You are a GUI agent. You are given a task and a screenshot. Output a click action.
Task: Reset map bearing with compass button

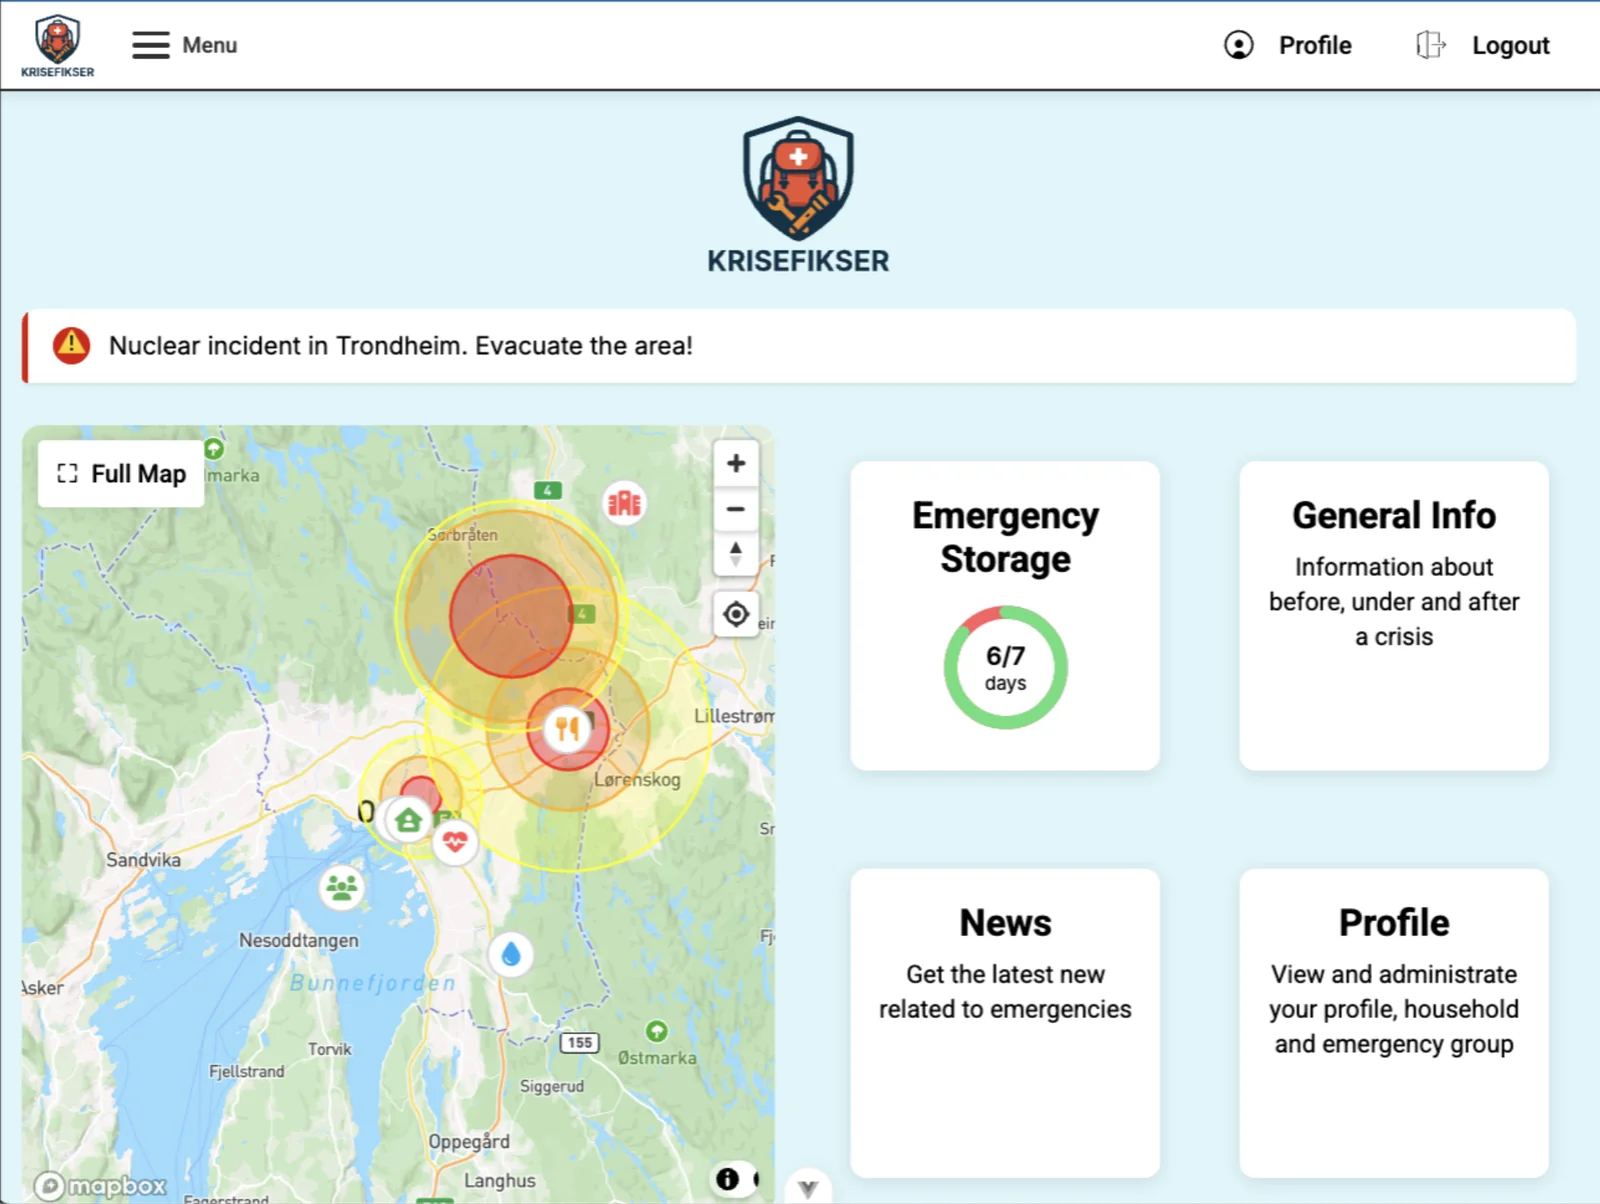pyautogui.click(x=736, y=554)
